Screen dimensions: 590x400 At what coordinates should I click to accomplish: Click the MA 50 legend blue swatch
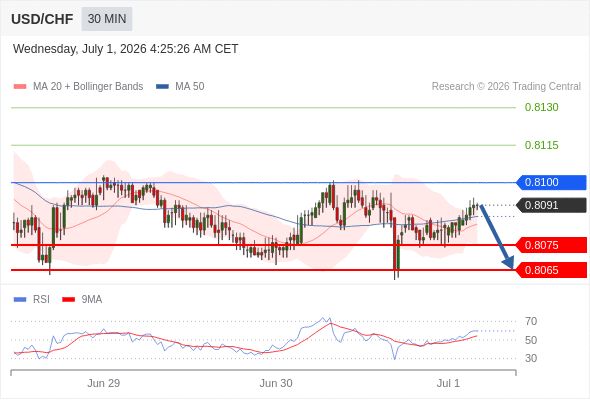pyautogui.click(x=162, y=87)
